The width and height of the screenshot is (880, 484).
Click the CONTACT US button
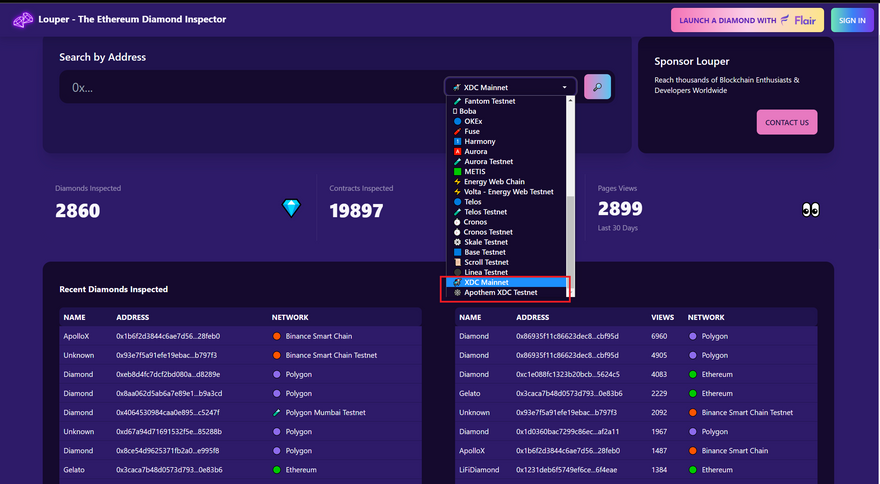[786, 122]
